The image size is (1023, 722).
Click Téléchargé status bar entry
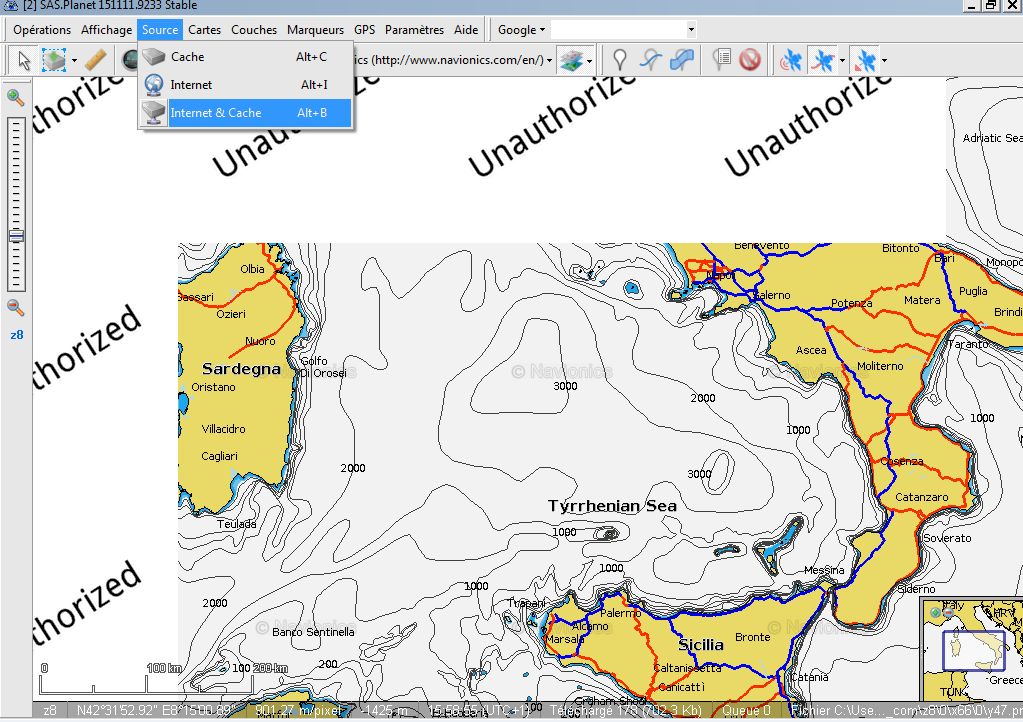point(625,710)
